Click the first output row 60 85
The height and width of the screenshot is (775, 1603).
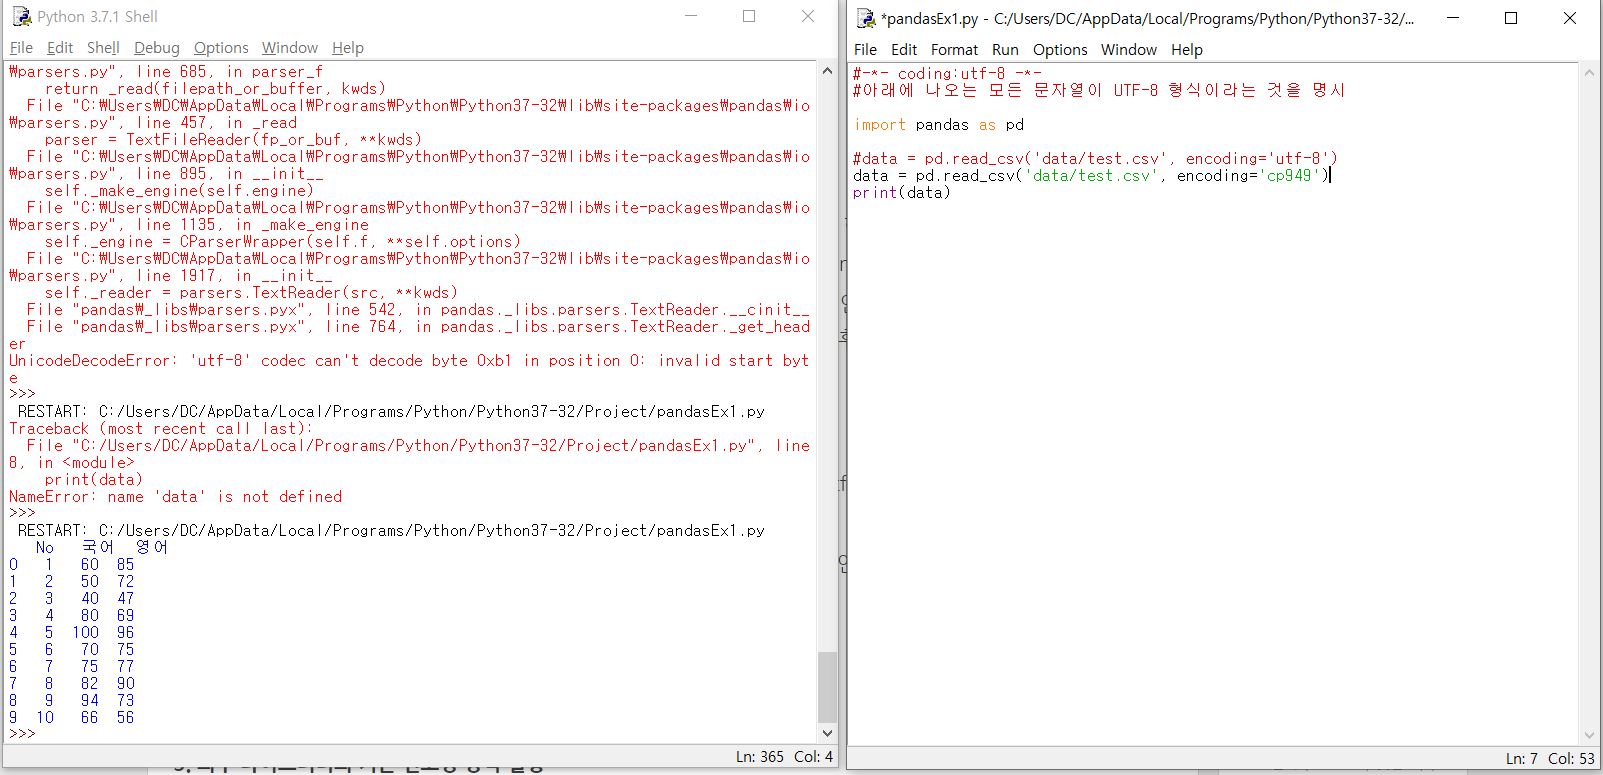(71, 565)
